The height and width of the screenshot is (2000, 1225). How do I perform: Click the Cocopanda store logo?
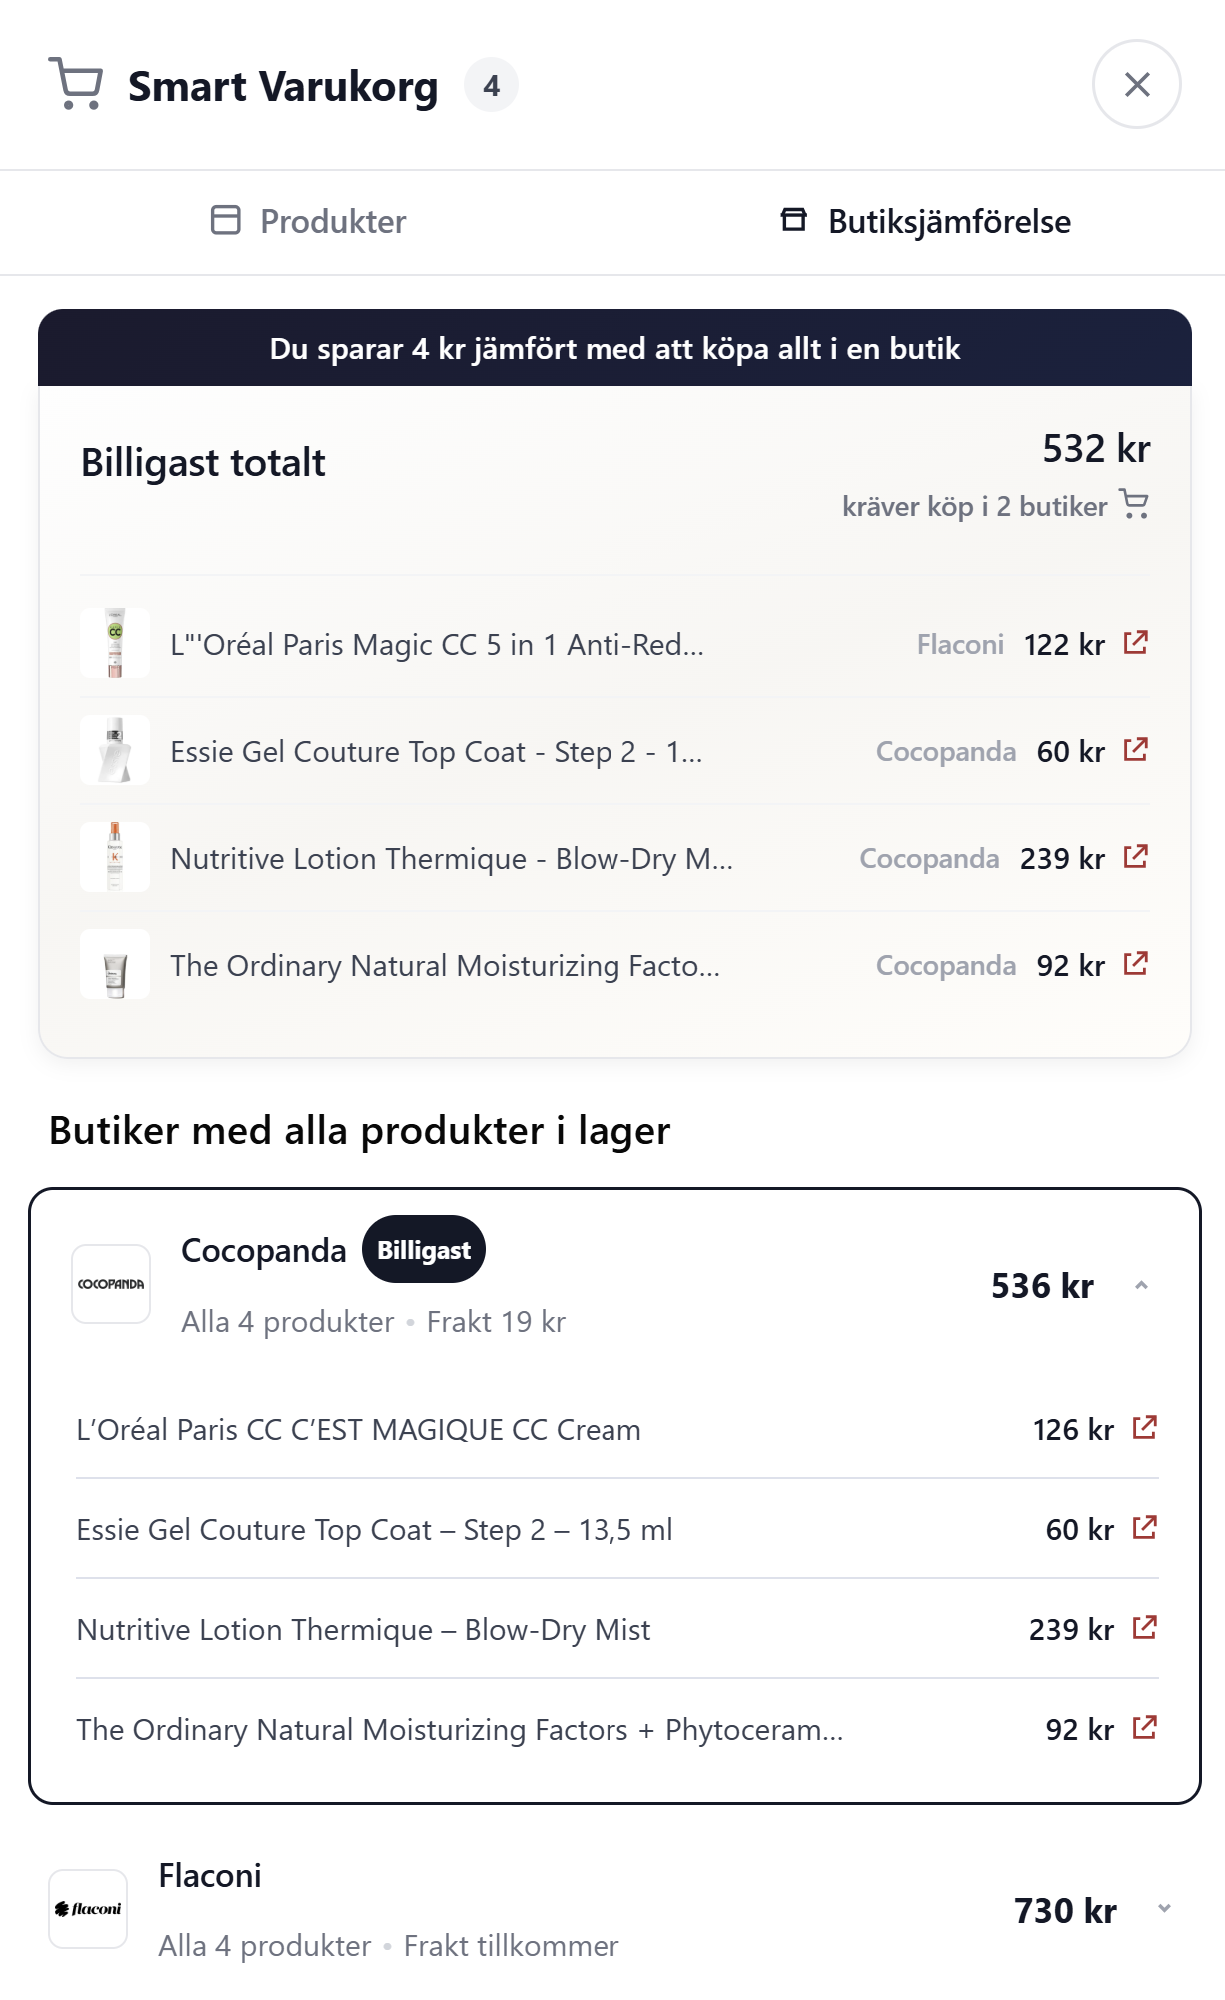[x=111, y=1284]
